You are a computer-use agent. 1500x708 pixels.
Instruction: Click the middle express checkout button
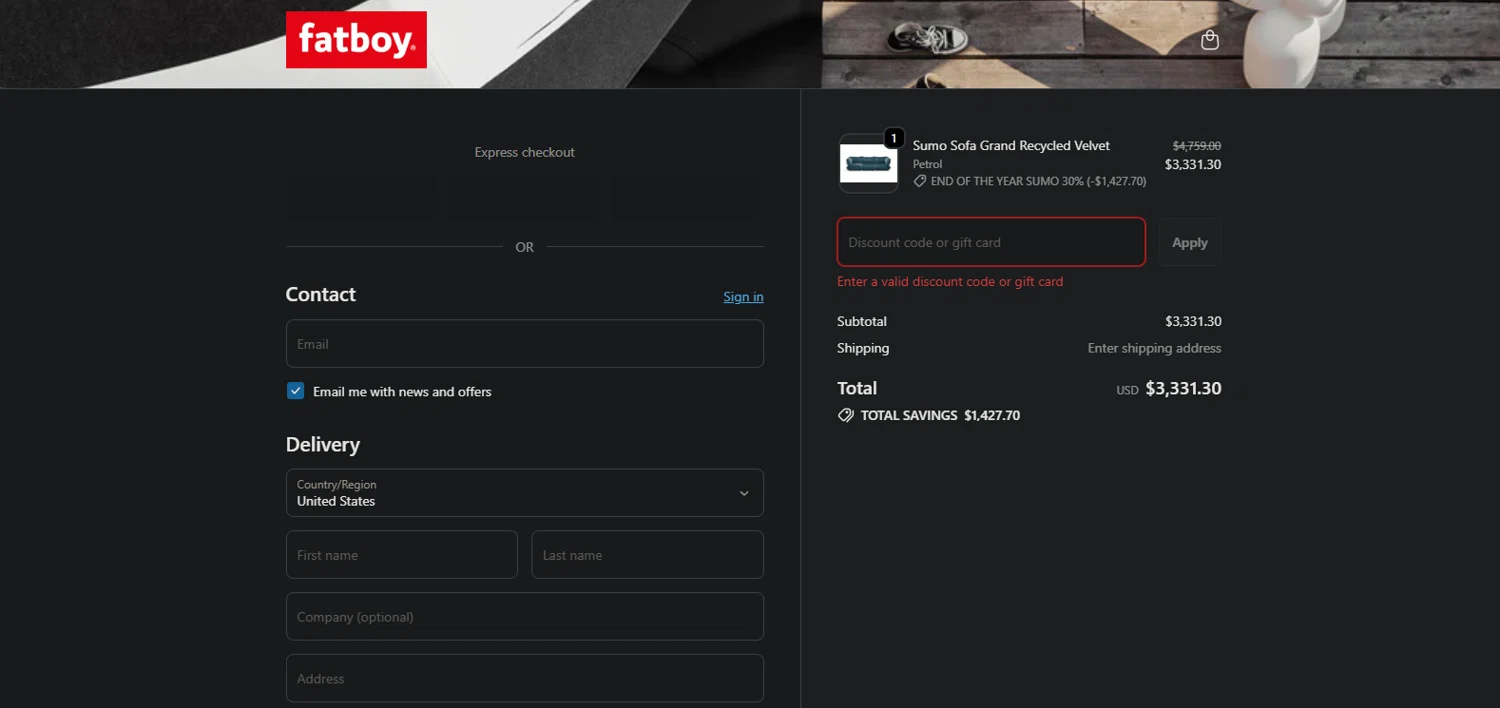525,199
